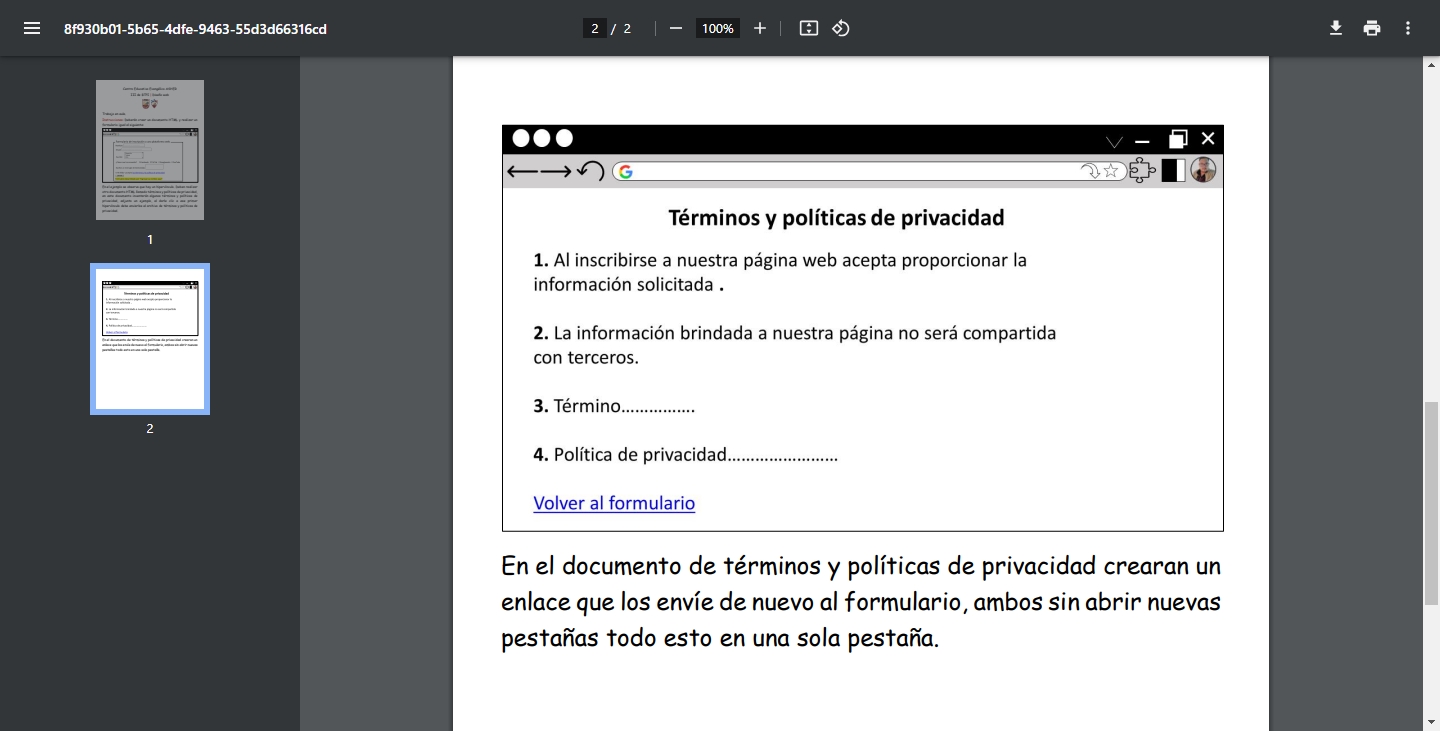The height and width of the screenshot is (731, 1440).
Task: Click the mock browser tab search chevron
Action: coord(1114,142)
